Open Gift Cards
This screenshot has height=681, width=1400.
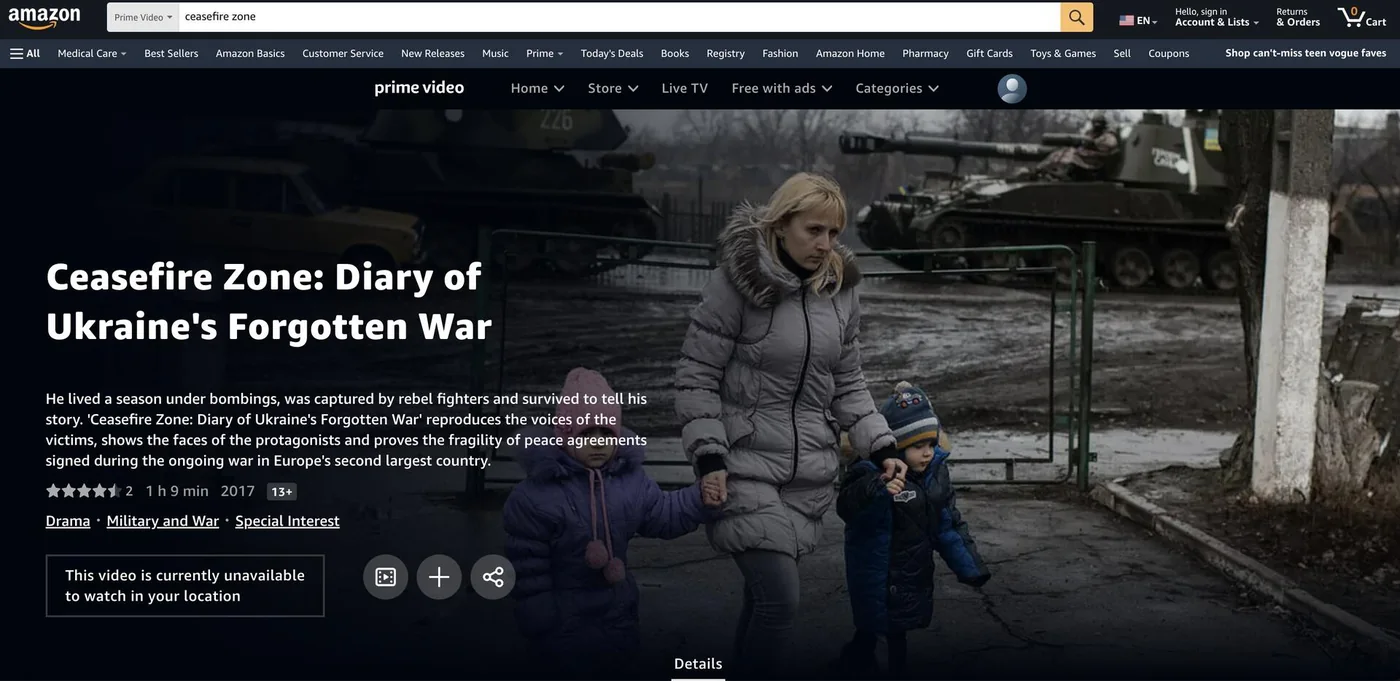tap(989, 53)
